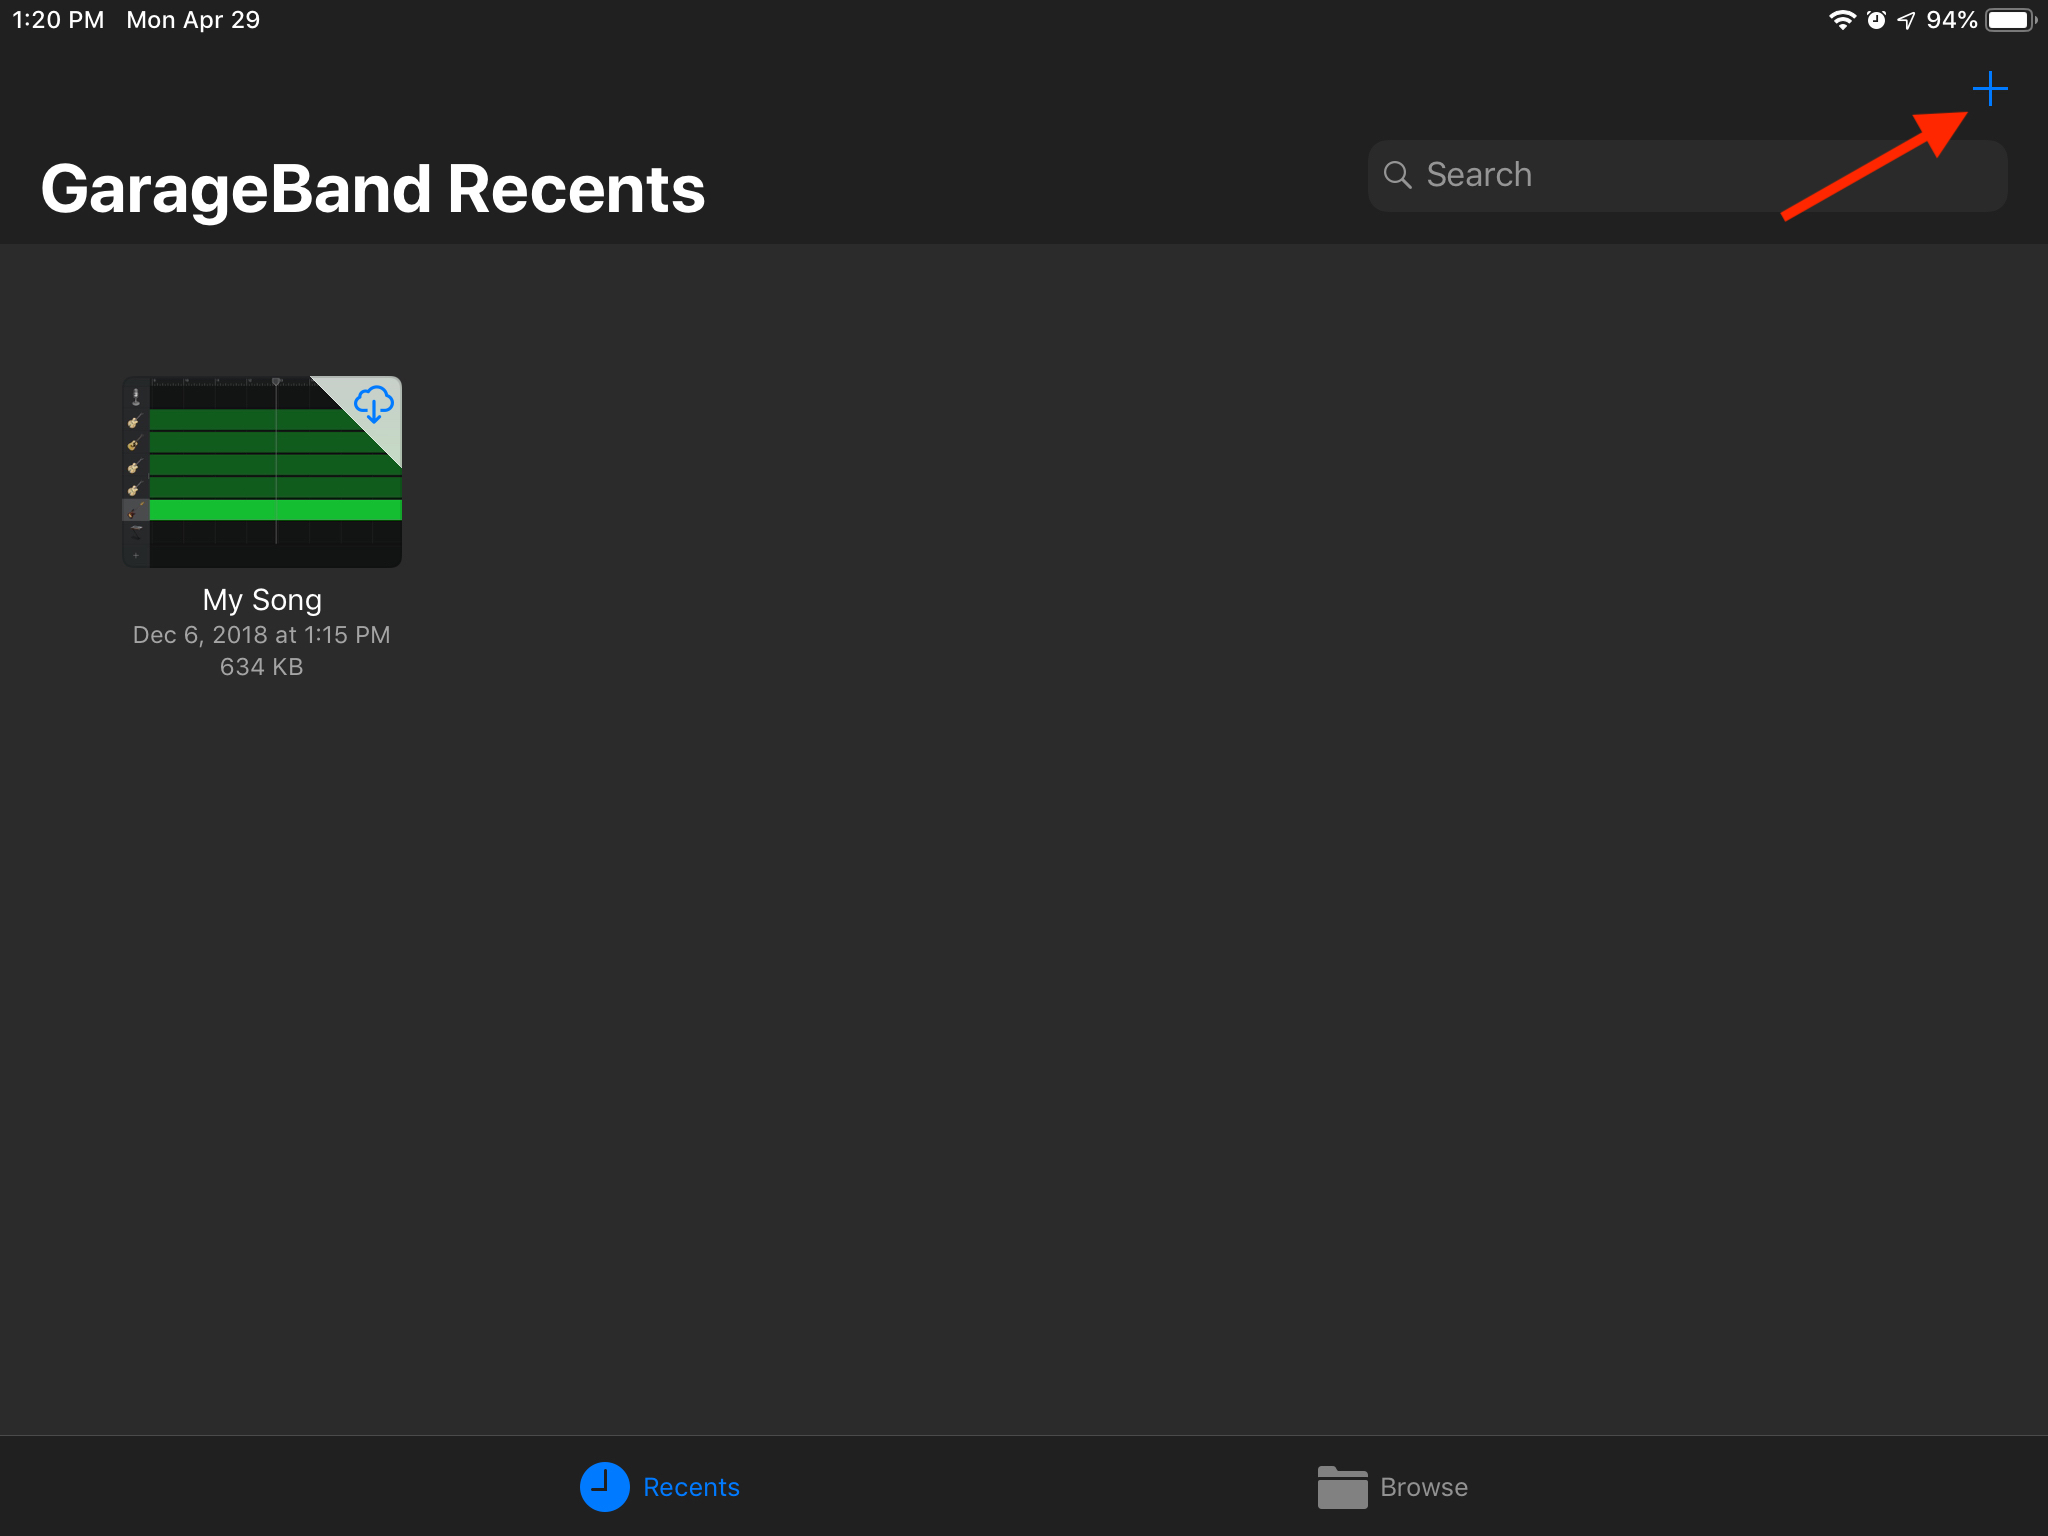Click the GarageBand Recents heading
Image resolution: width=2048 pixels, height=1536 pixels.
pos(373,189)
